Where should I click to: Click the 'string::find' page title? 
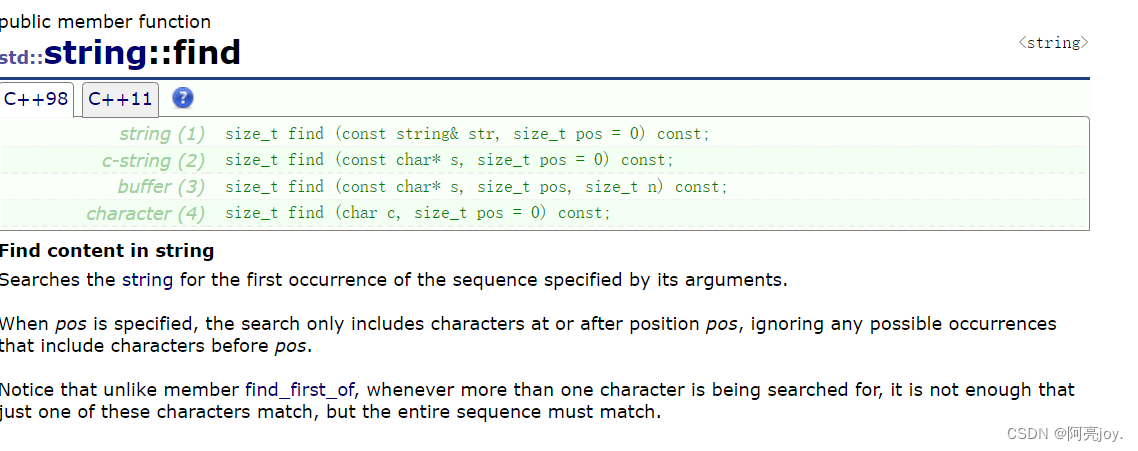(x=142, y=52)
